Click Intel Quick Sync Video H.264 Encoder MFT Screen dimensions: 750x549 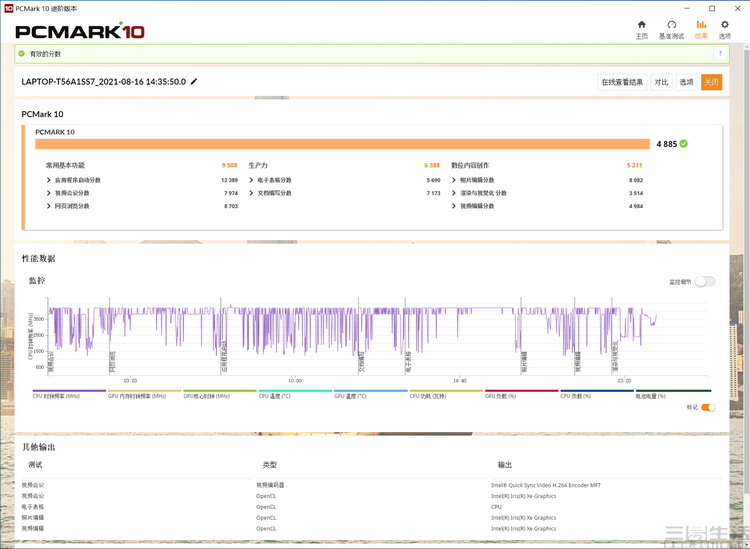546,485
